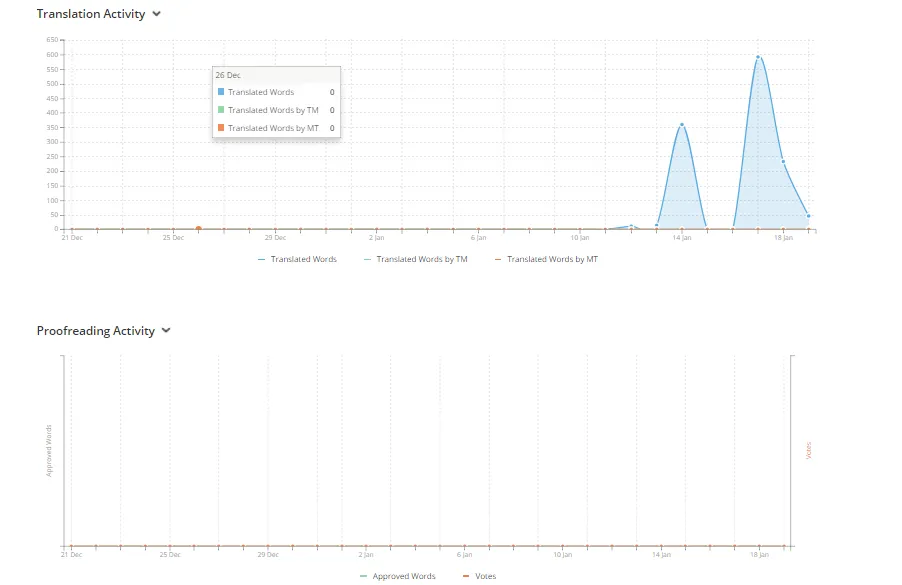Screen dimensions: 902x585
Task: Select the 14 Jan peak data point
Action: 682,124
